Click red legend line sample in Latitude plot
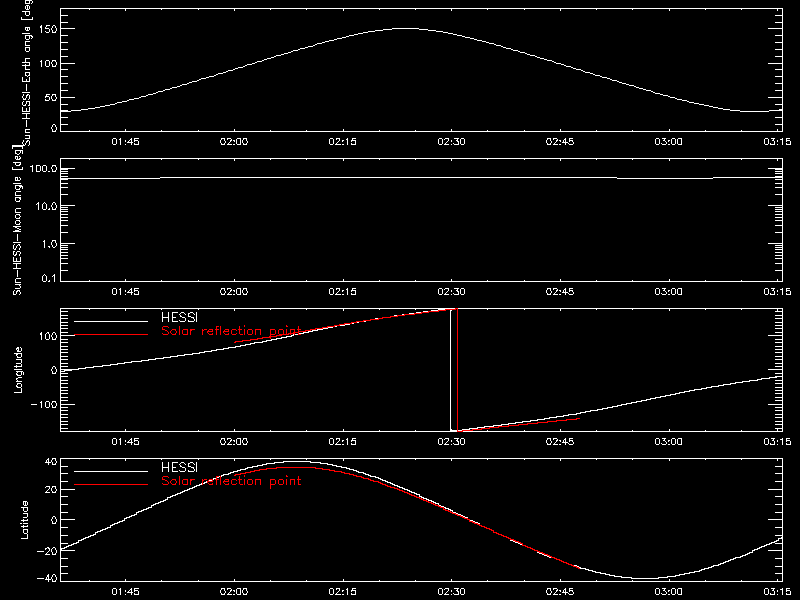The image size is (800, 600). point(111,485)
